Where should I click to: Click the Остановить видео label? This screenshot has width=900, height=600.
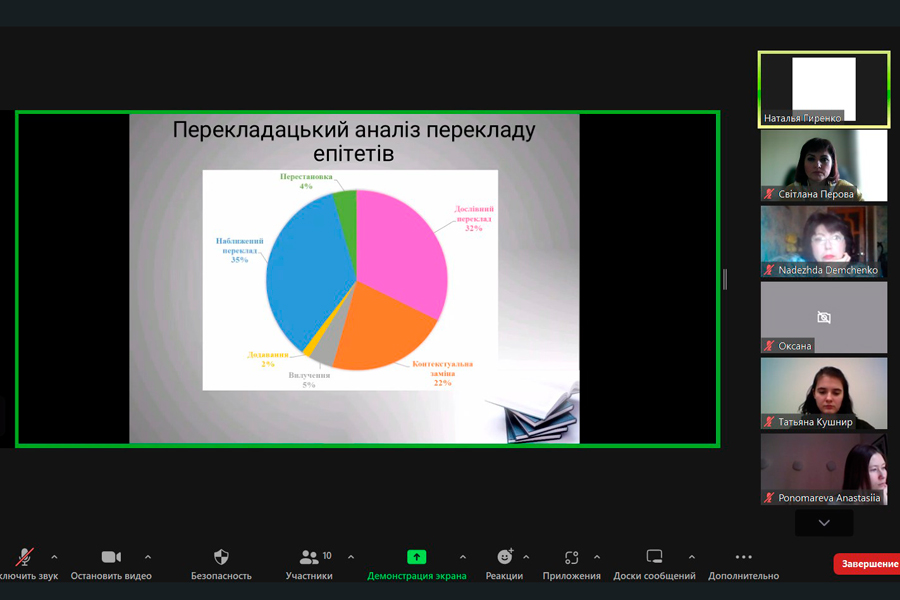111,576
